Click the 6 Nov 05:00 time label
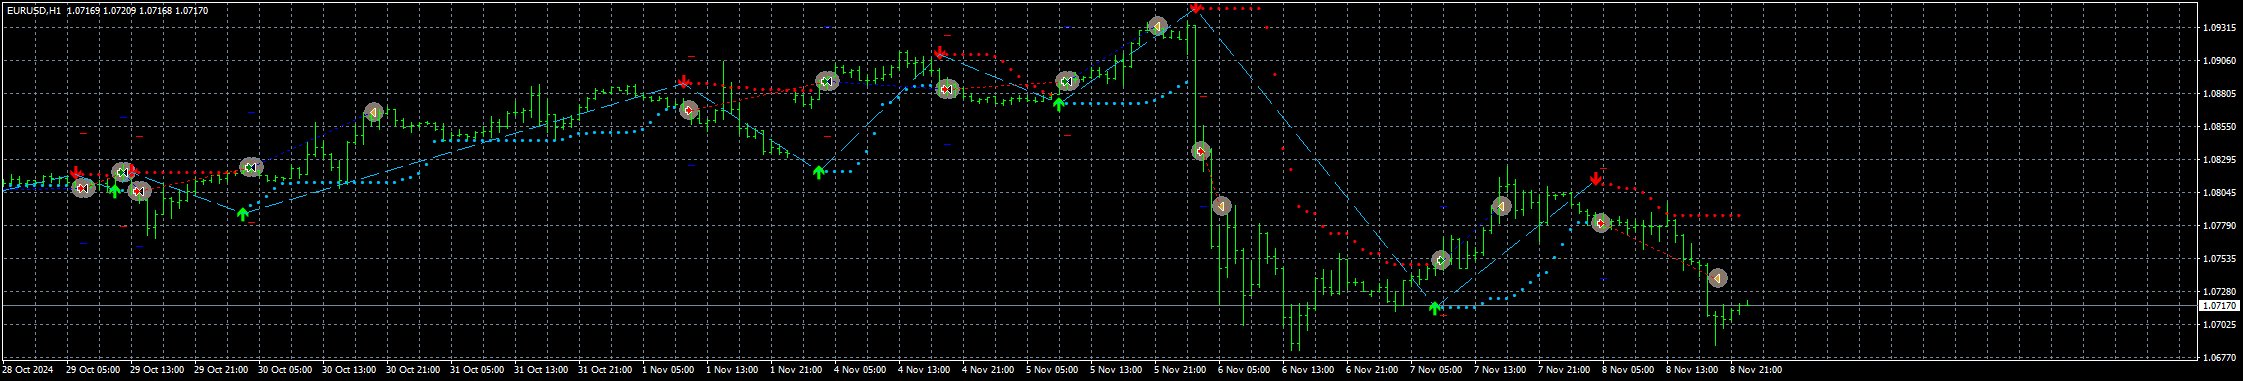The image size is (2243, 381). click(1244, 370)
